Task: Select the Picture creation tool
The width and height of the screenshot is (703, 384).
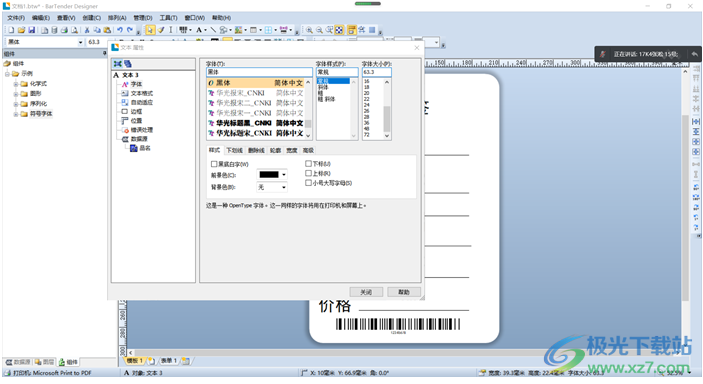Action: [238, 30]
